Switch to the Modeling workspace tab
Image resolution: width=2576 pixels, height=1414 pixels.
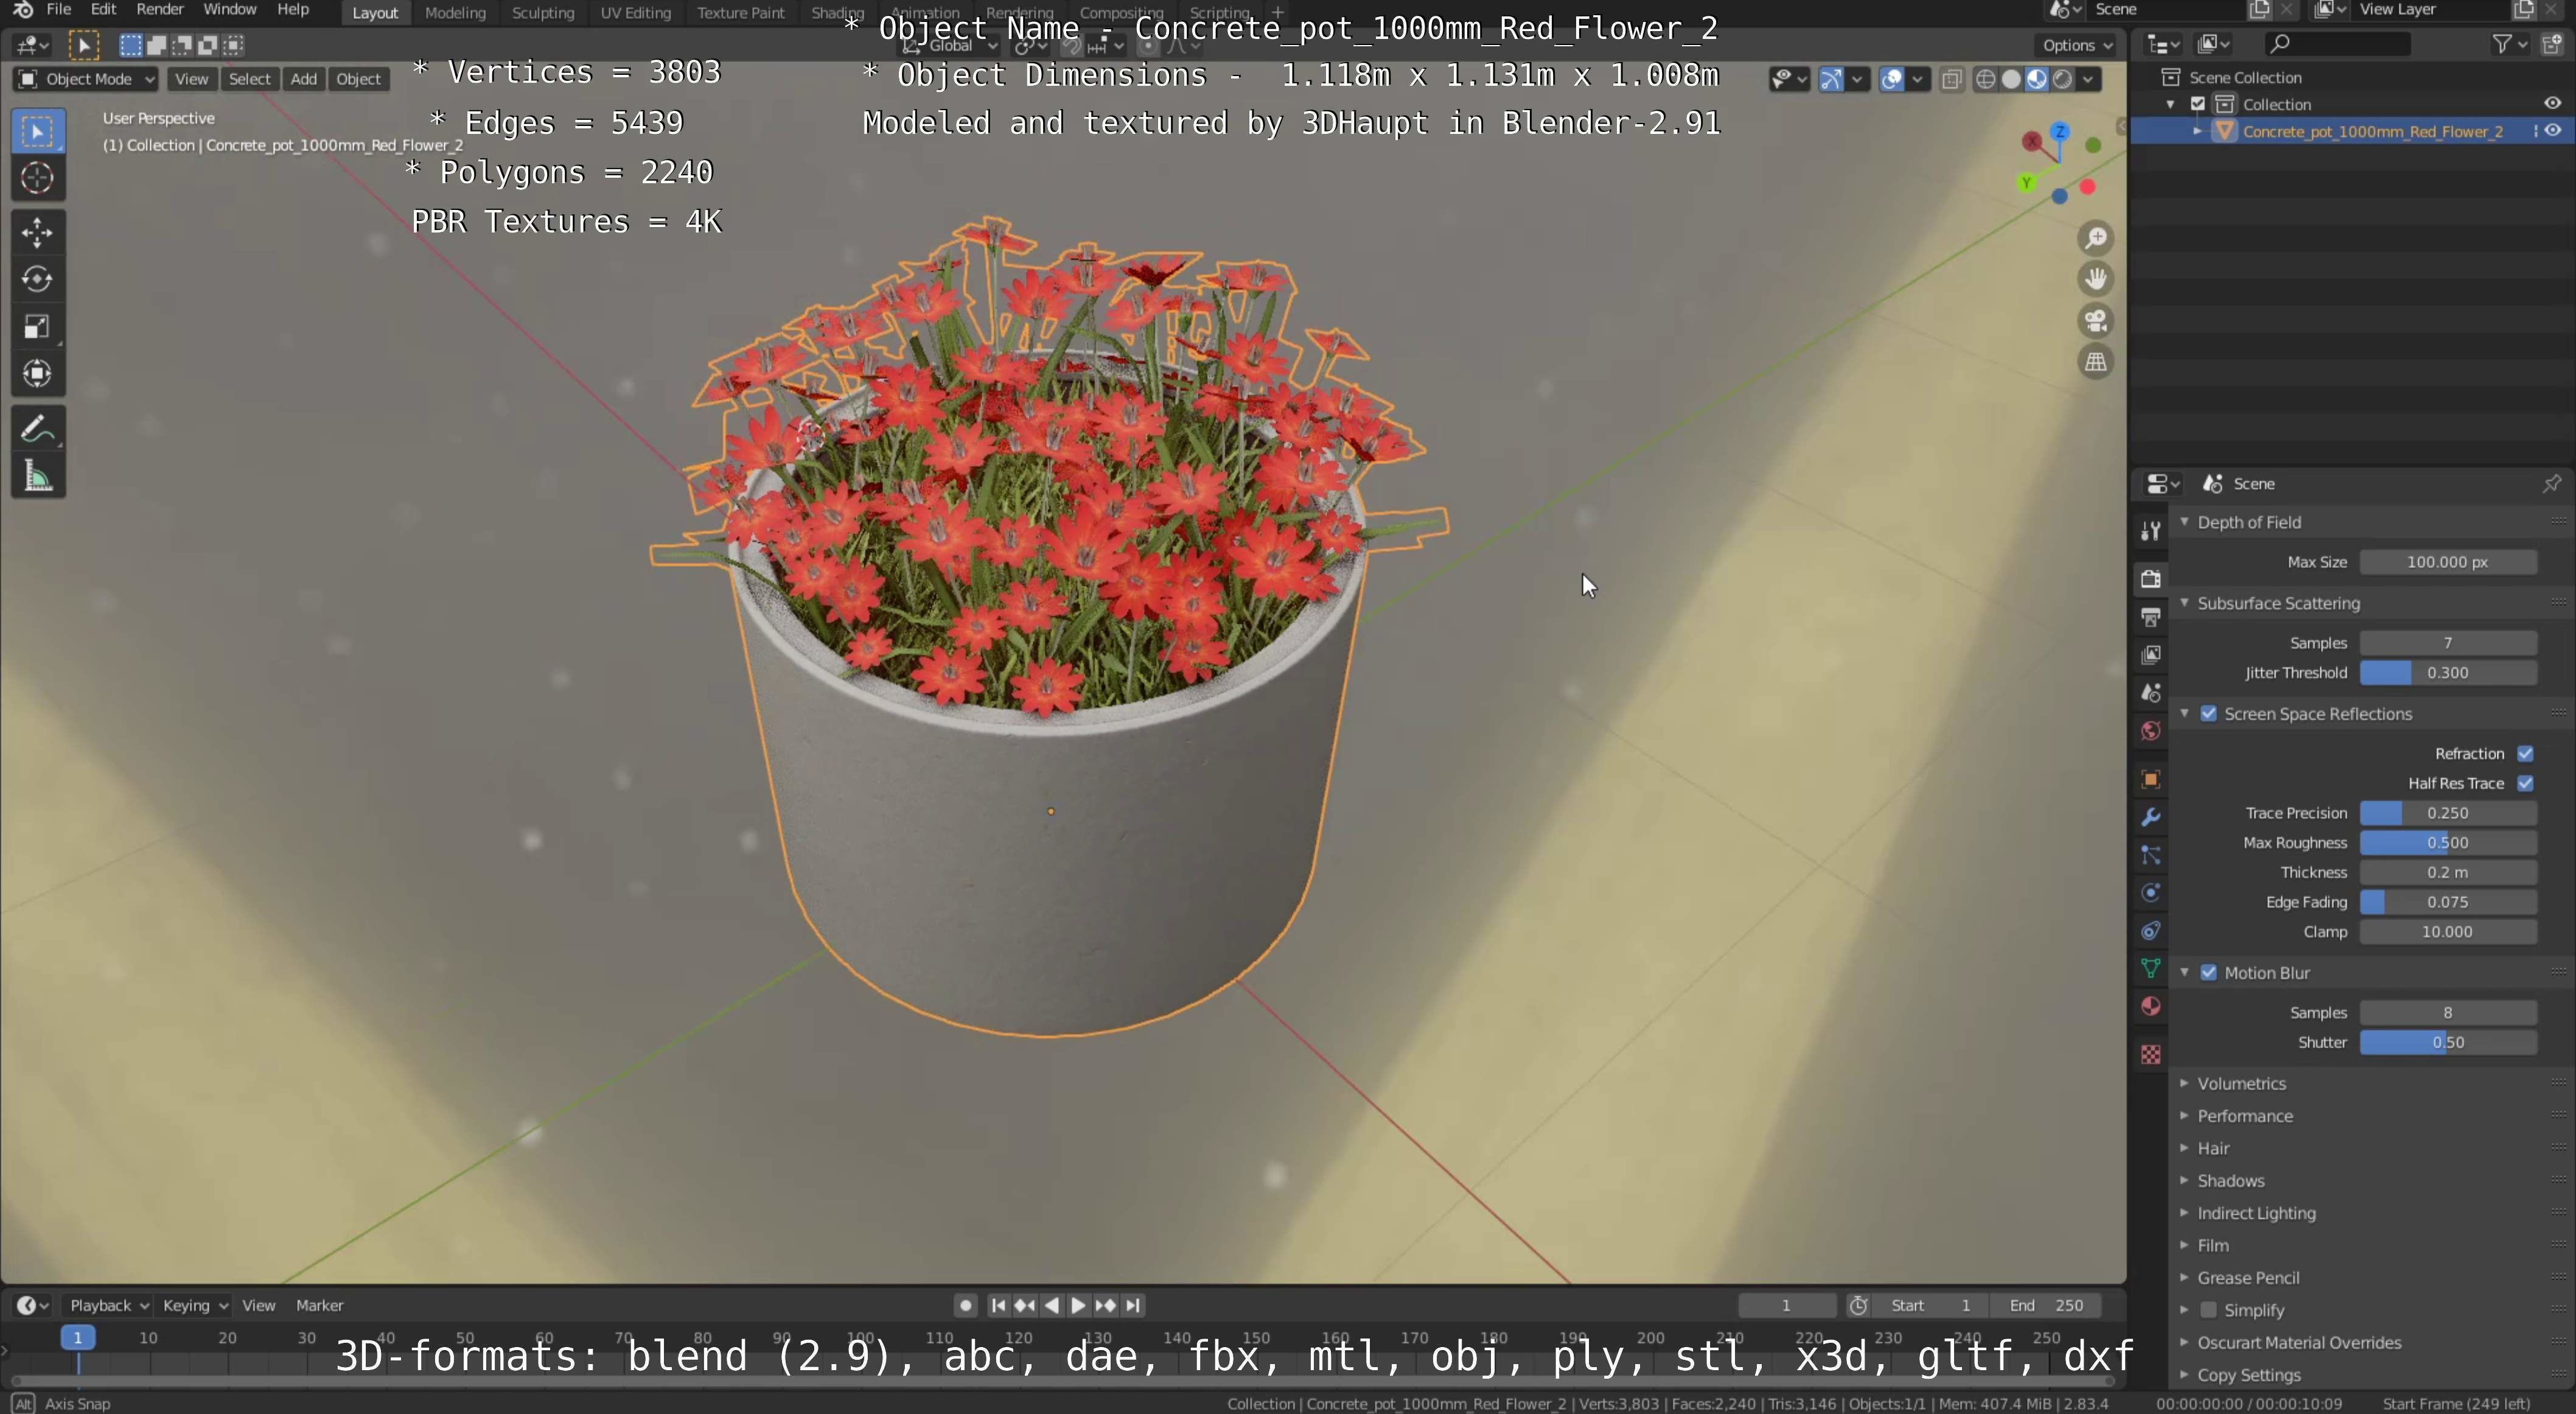point(455,12)
